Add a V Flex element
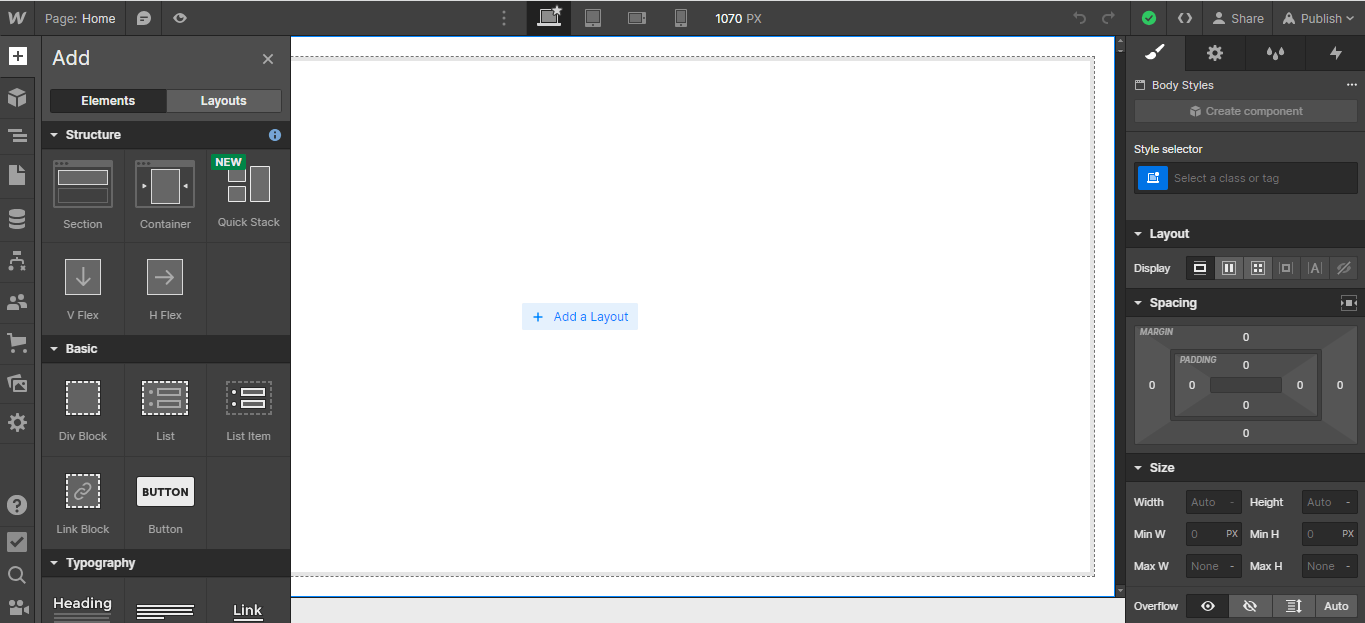1365x623 pixels. pos(83,288)
